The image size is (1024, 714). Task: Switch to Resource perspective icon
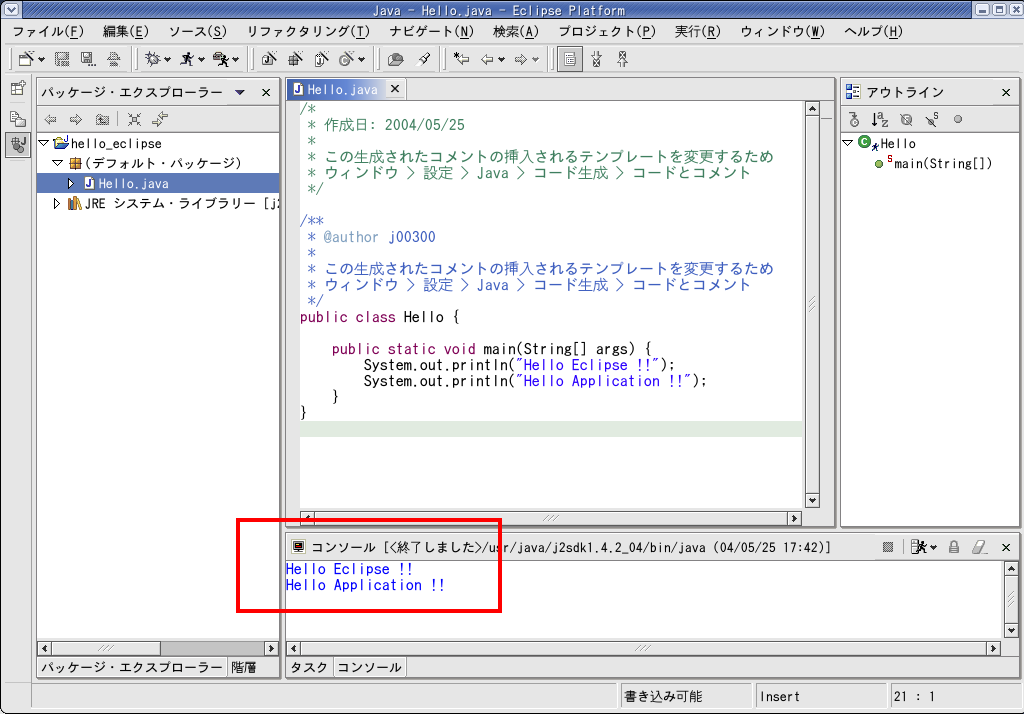click(x=18, y=118)
